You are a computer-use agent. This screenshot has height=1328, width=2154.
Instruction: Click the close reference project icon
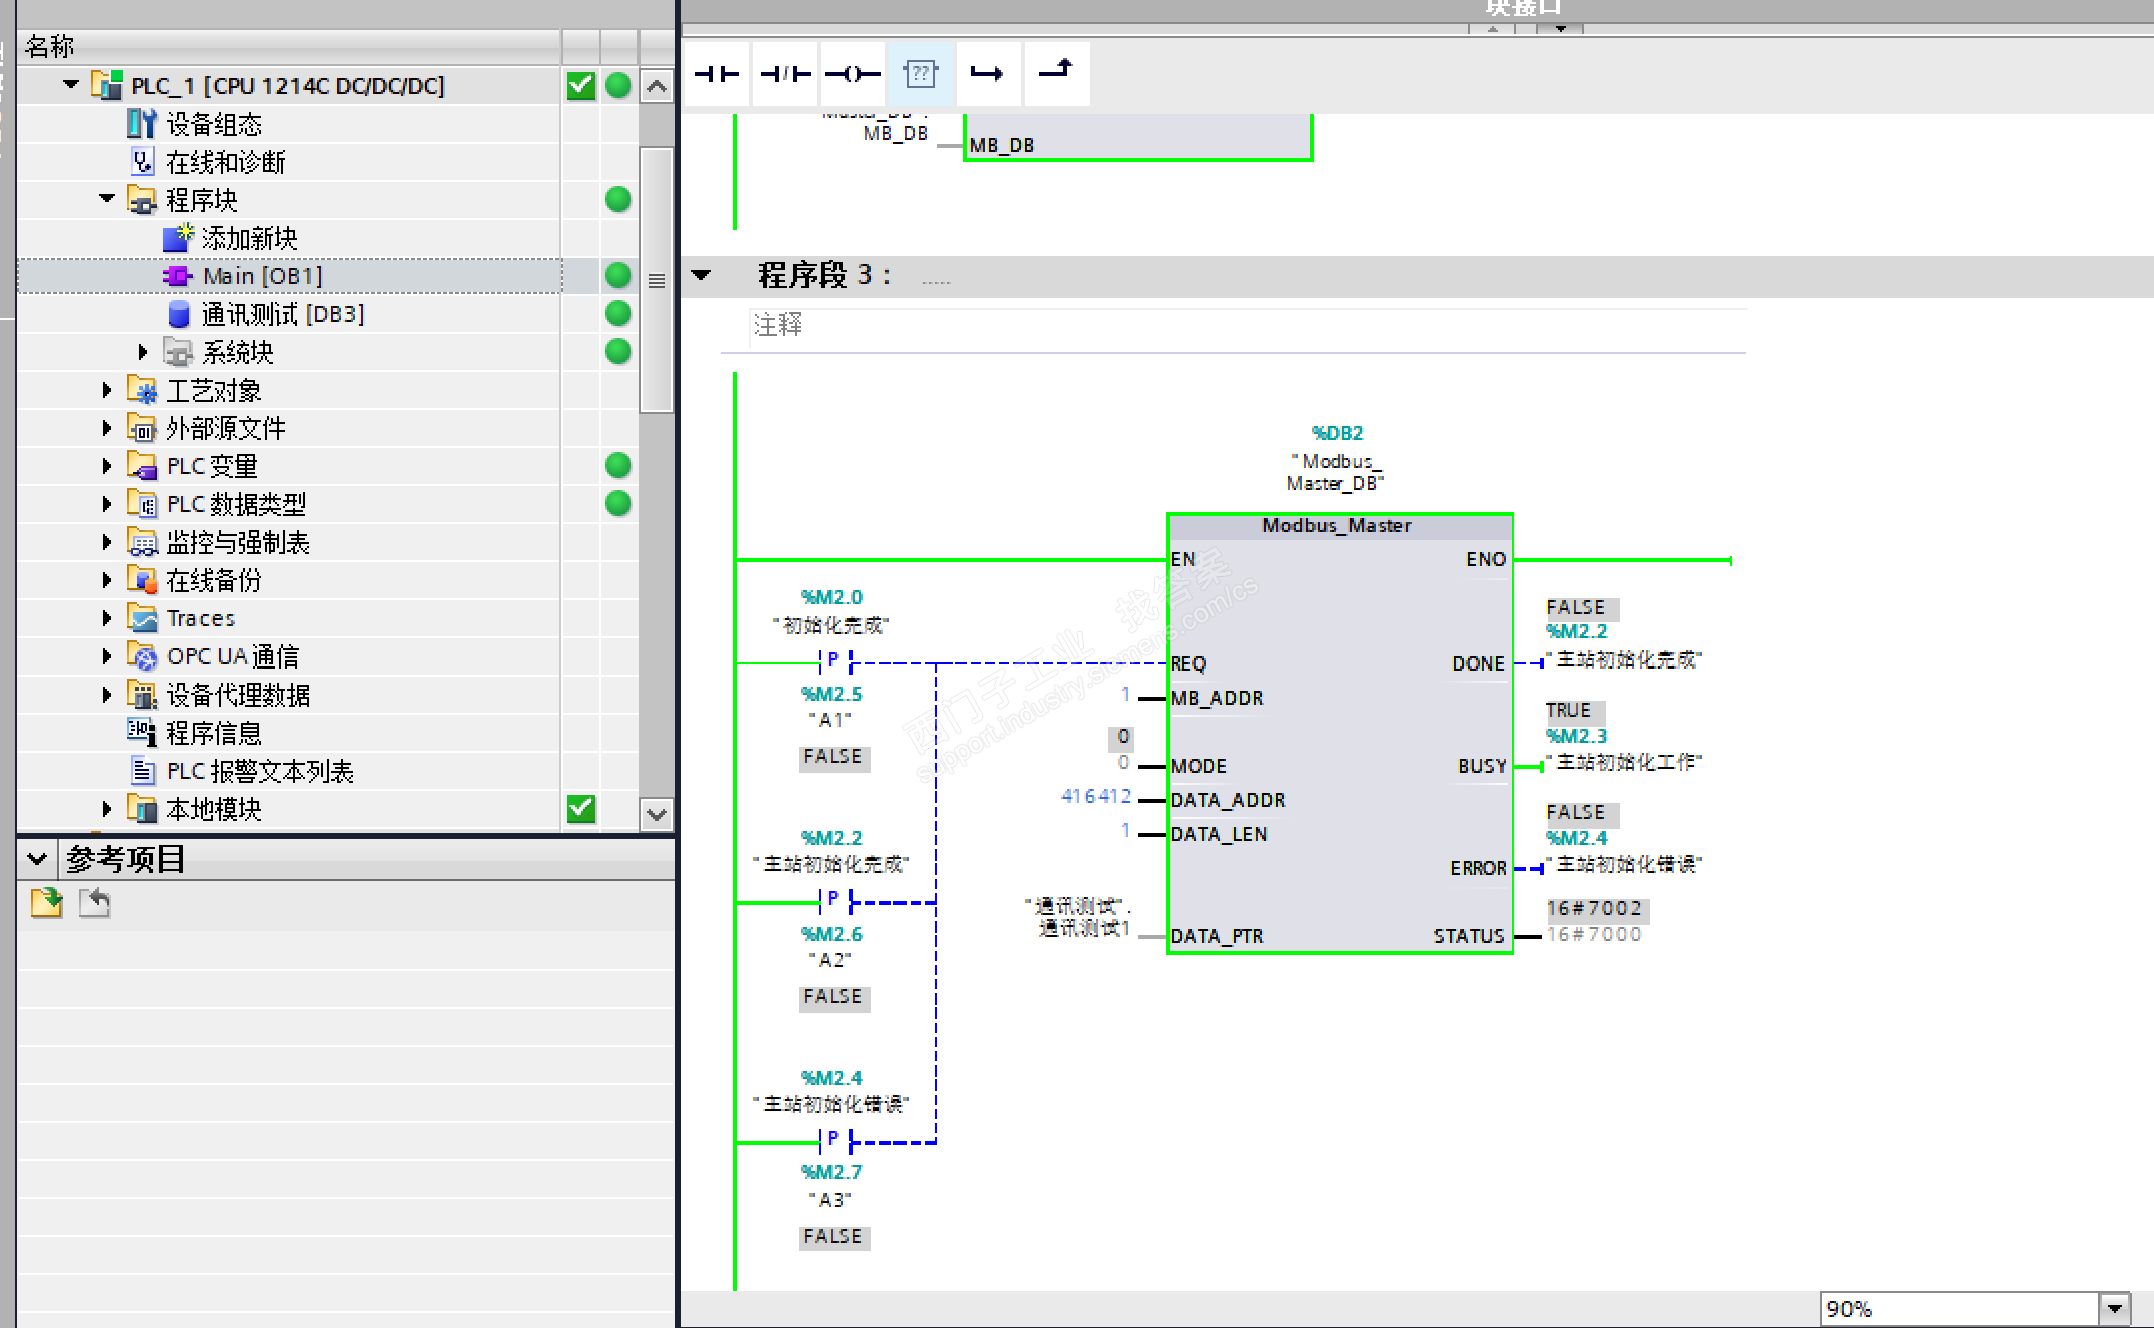click(x=95, y=903)
